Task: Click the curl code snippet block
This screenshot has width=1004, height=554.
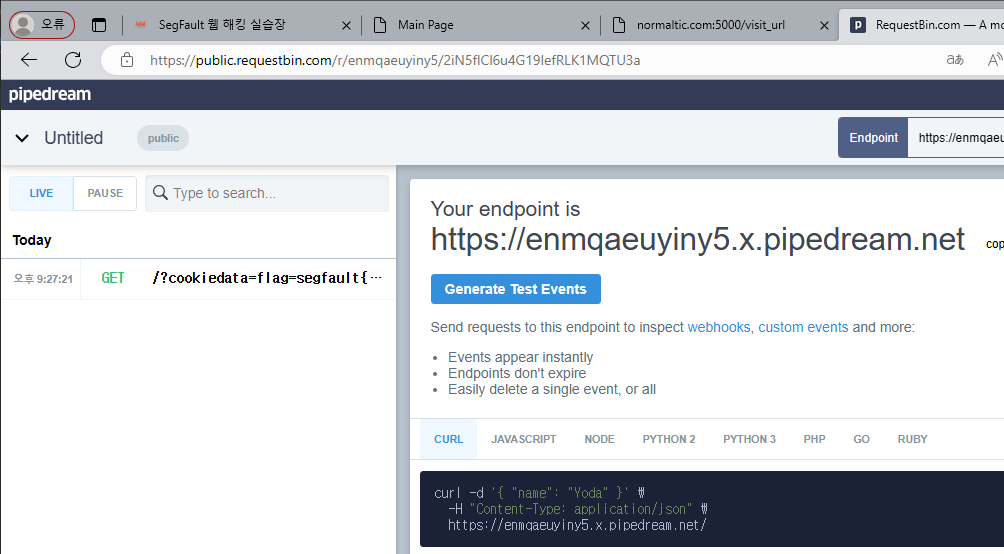Action: [712, 509]
